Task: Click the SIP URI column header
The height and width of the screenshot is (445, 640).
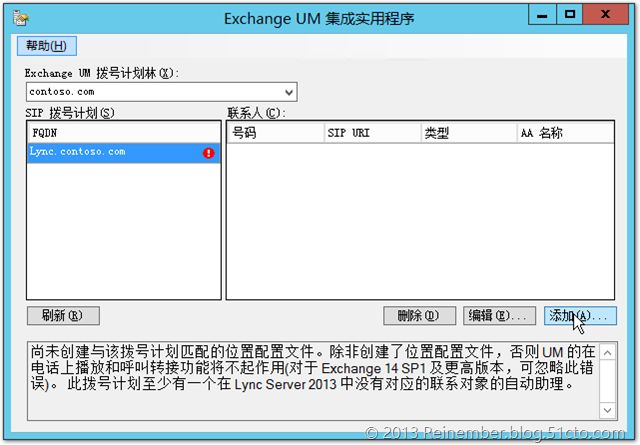Action: [x=372, y=133]
